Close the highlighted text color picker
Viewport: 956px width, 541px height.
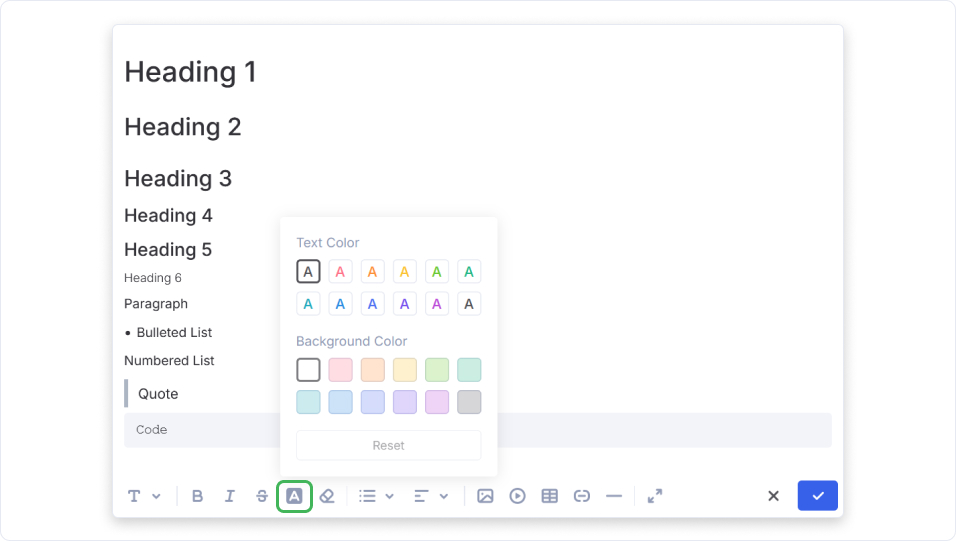(294, 496)
